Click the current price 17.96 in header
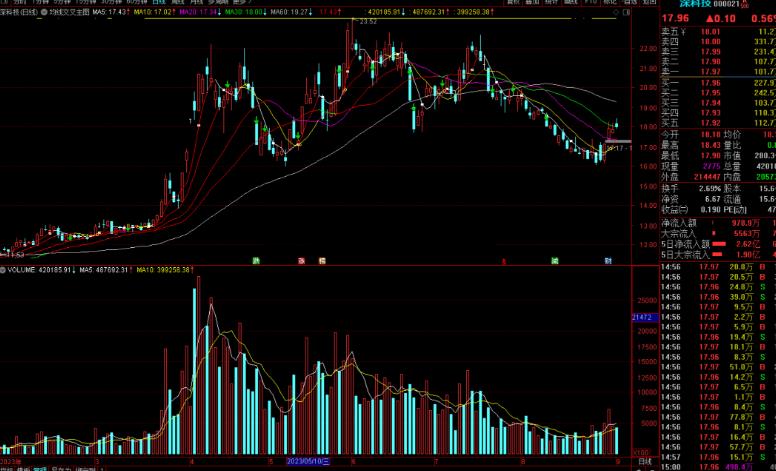776x471 pixels. 675,19
